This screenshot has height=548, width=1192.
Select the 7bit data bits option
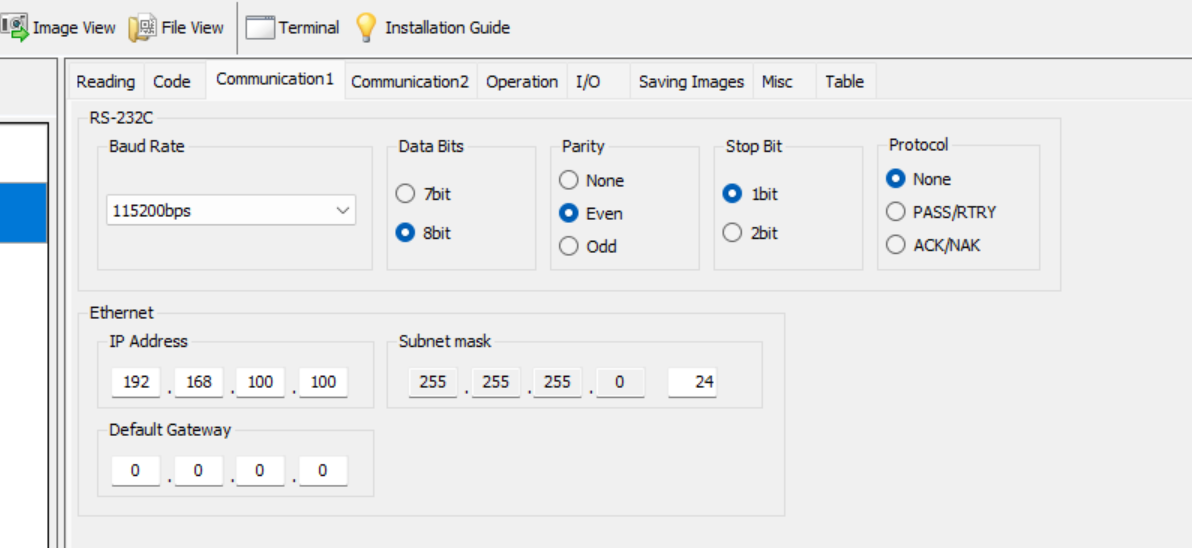click(405, 194)
